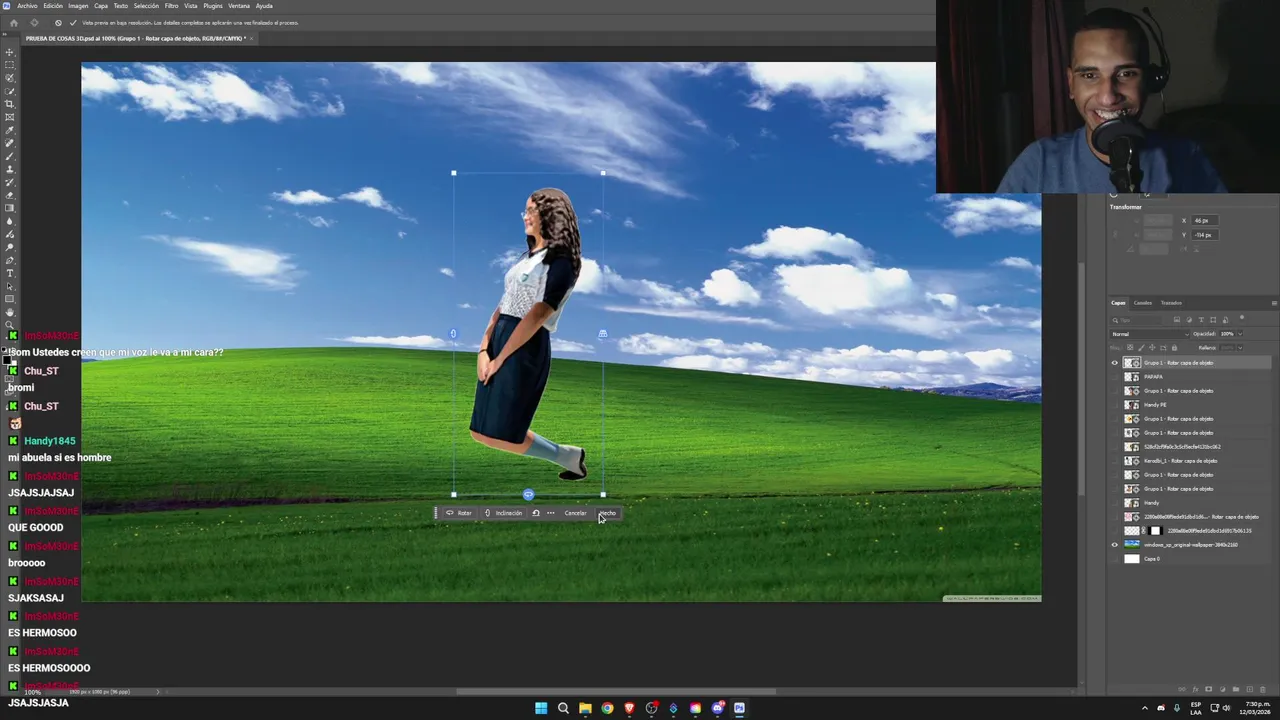Open the Layers panel flyout menu

pyautogui.click(x=1273, y=303)
